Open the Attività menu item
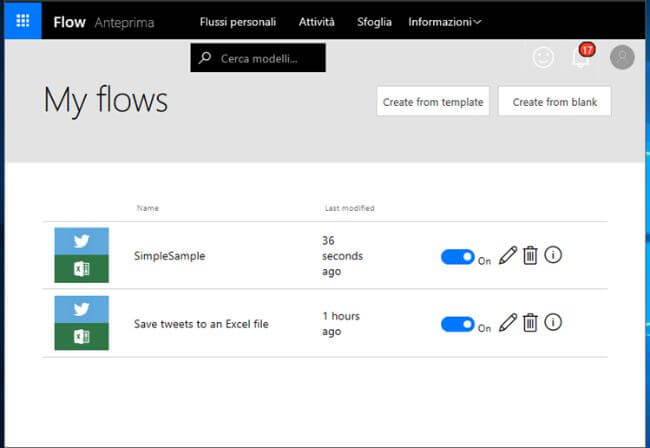This screenshot has width=650, height=448. (317, 22)
